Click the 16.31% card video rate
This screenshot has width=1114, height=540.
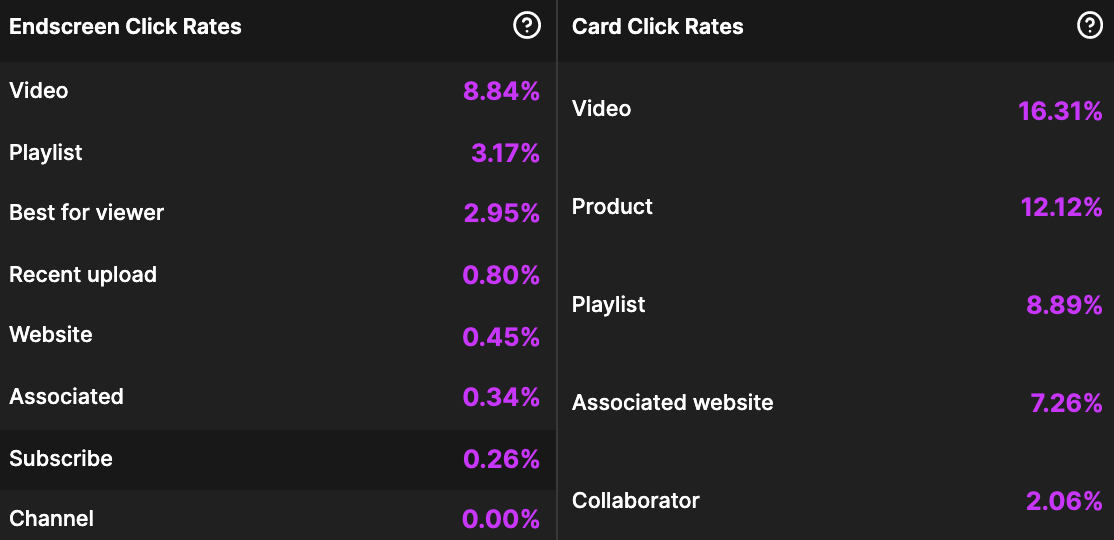tap(1060, 111)
